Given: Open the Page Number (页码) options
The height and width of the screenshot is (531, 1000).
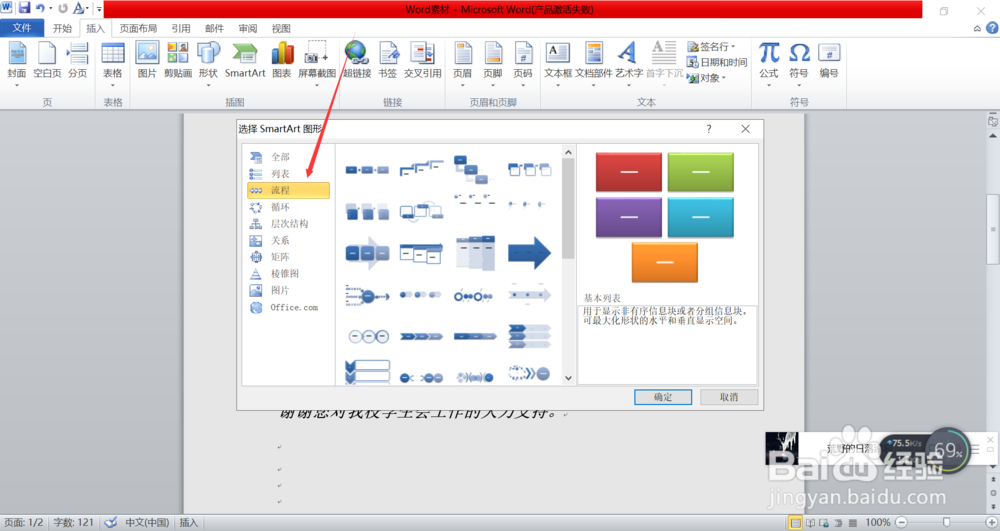Looking at the screenshot, I should tap(523, 61).
